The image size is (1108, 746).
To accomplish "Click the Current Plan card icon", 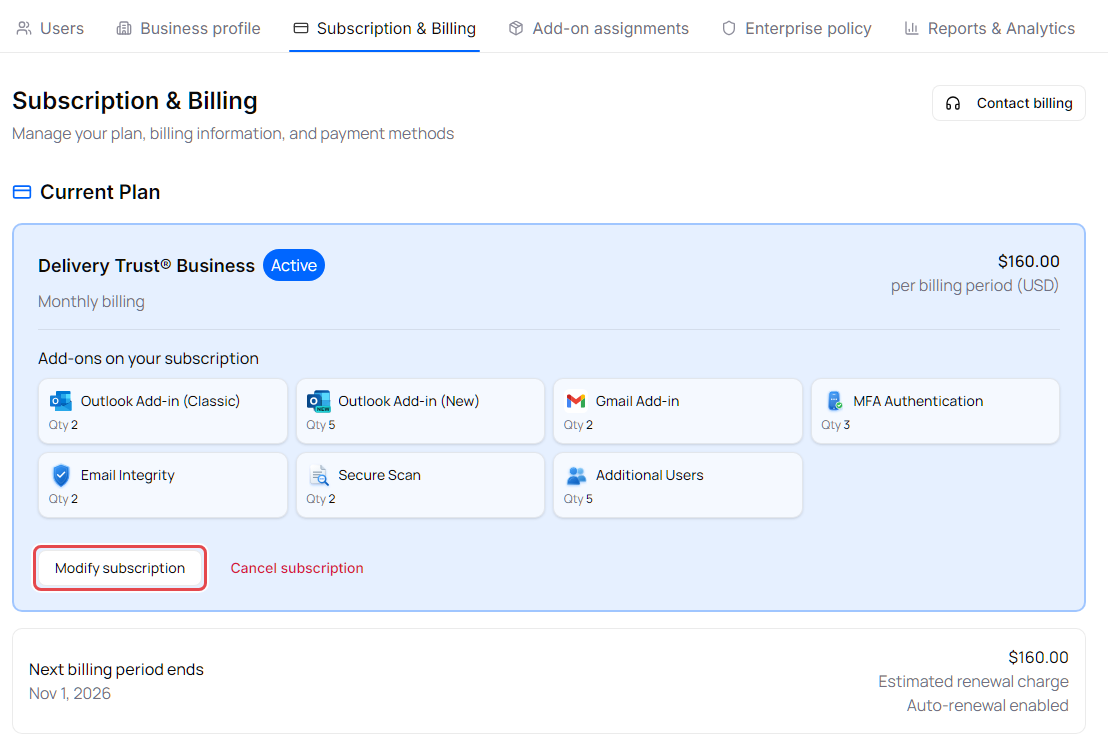I will [22, 192].
